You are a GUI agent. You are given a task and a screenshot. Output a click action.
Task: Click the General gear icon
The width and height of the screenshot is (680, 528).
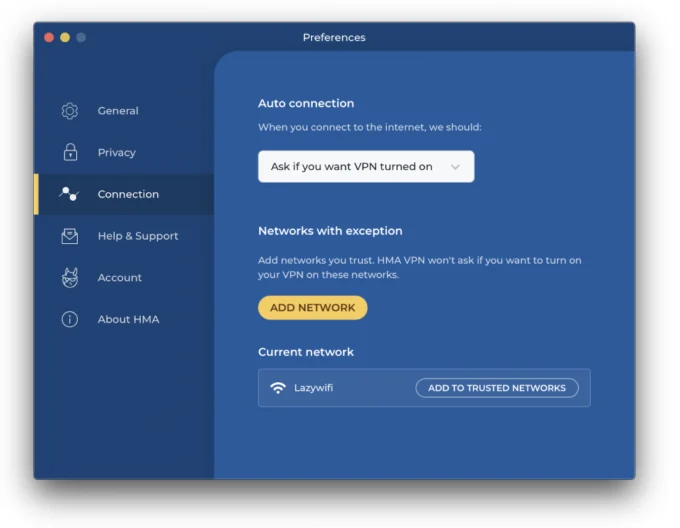pos(69,111)
